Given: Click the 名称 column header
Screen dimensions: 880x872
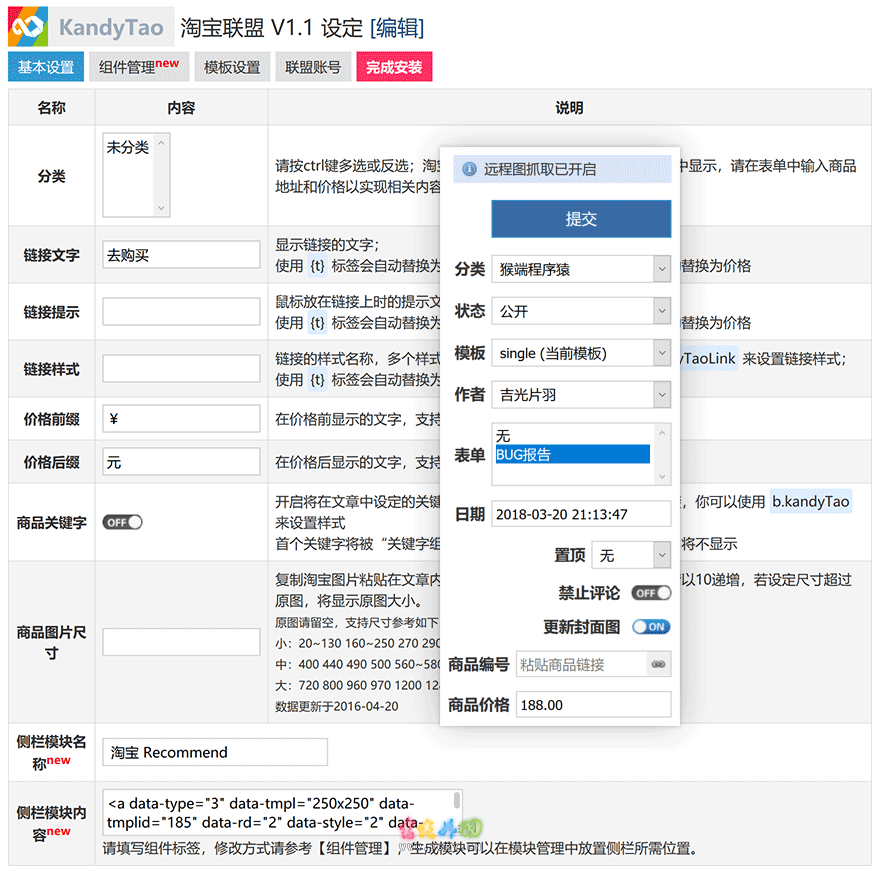Looking at the screenshot, I should point(52,107).
